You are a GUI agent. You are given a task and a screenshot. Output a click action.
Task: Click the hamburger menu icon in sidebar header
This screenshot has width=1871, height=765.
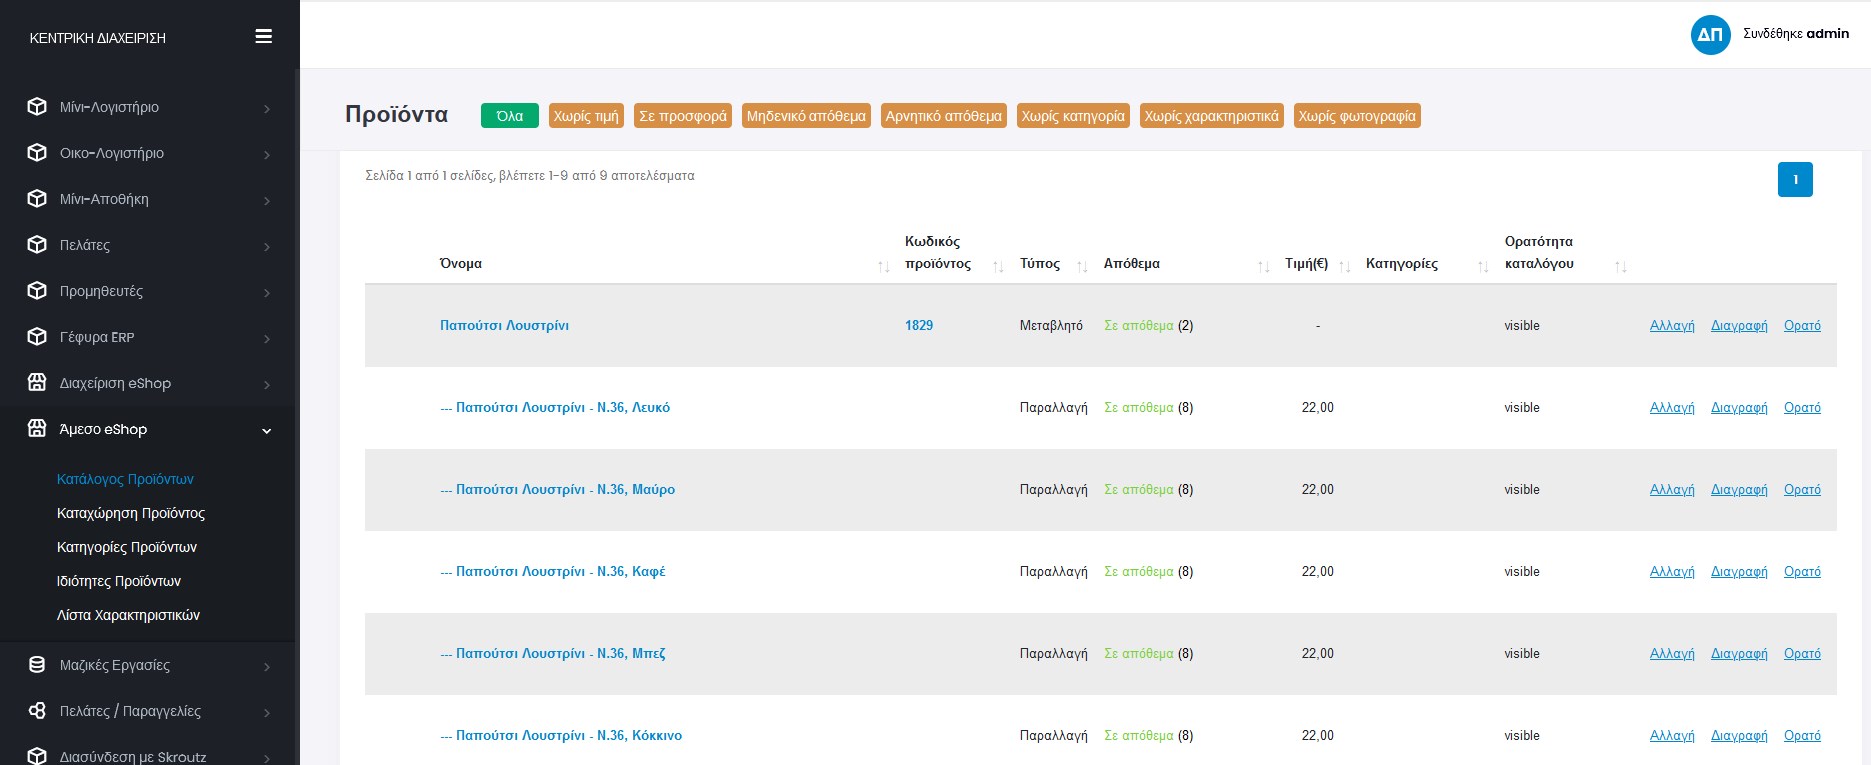[x=264, y=37]
